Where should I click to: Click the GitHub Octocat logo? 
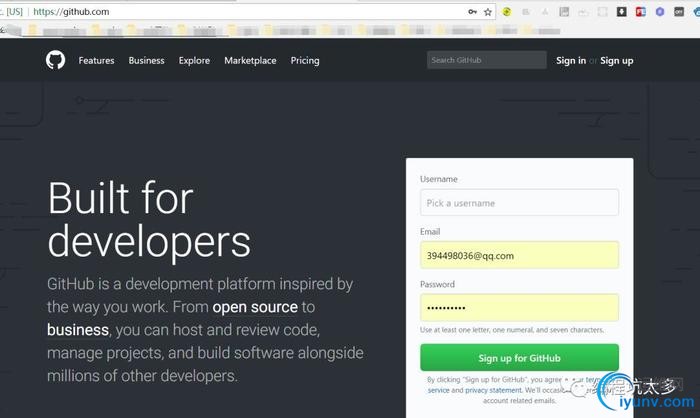pos(55,60)
